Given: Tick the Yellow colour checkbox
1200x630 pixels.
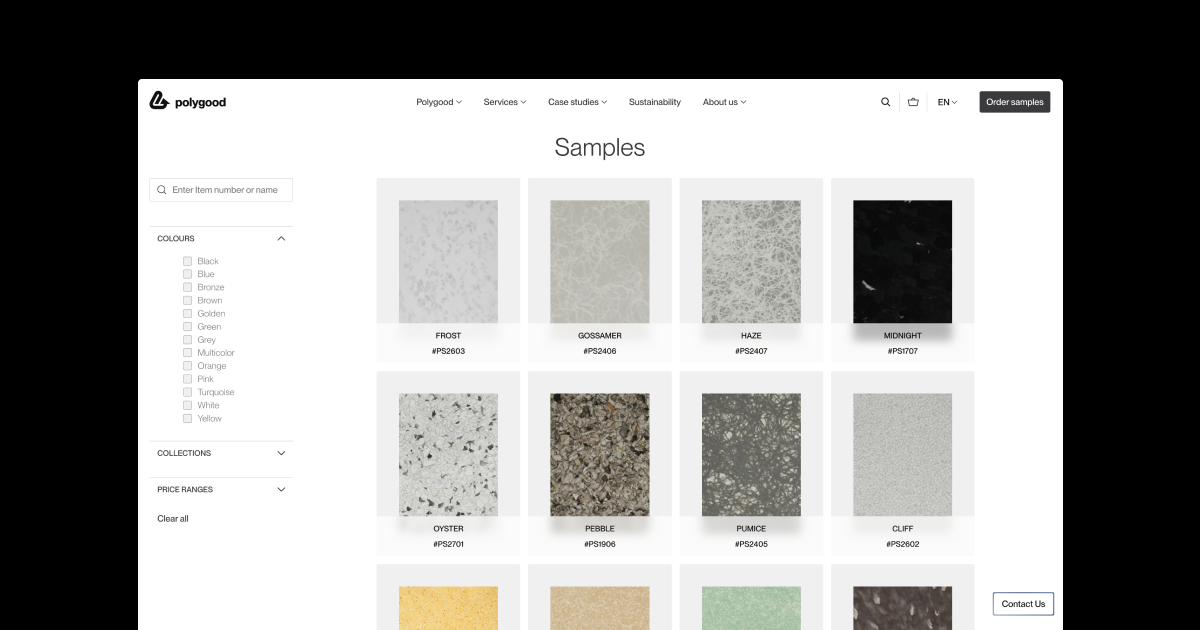Looking at the screenshot, I should pos(187,418).
